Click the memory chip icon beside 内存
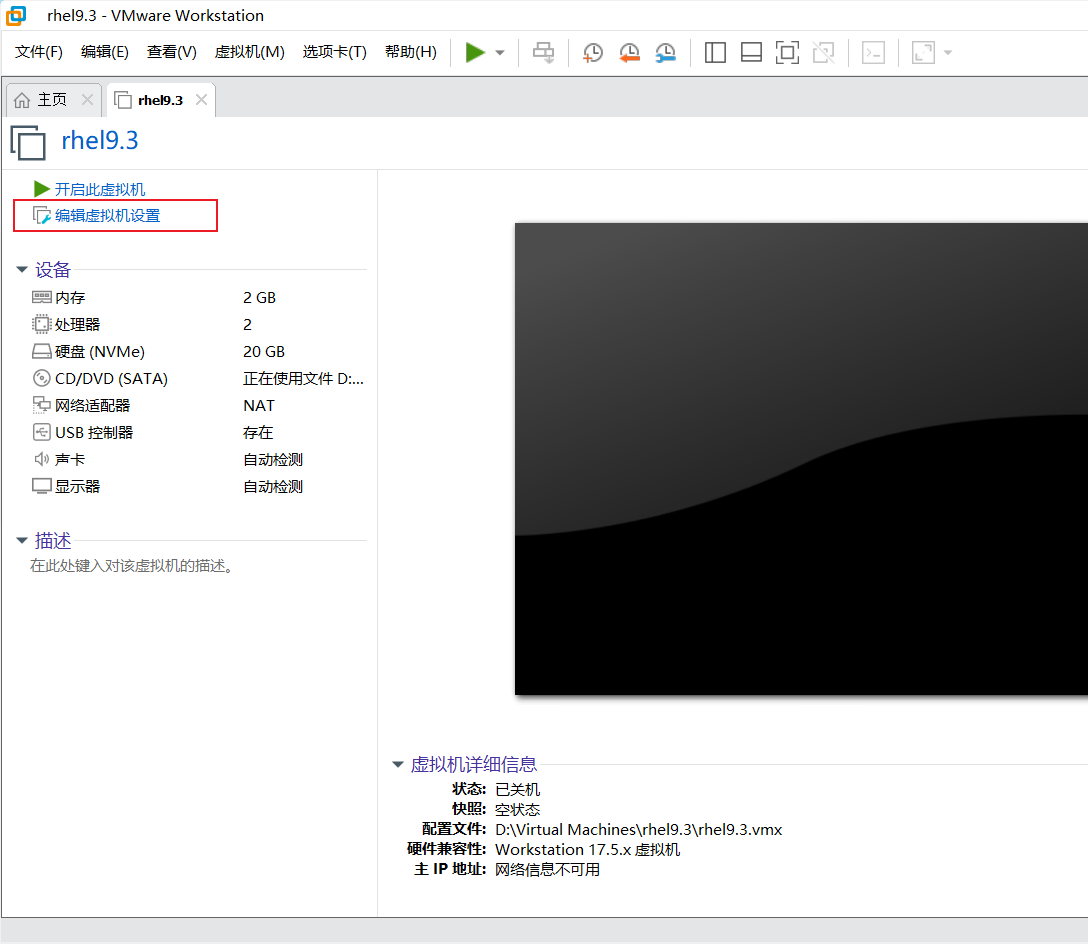This screenshot has width=1088, height=944. [x=42, y=298]
